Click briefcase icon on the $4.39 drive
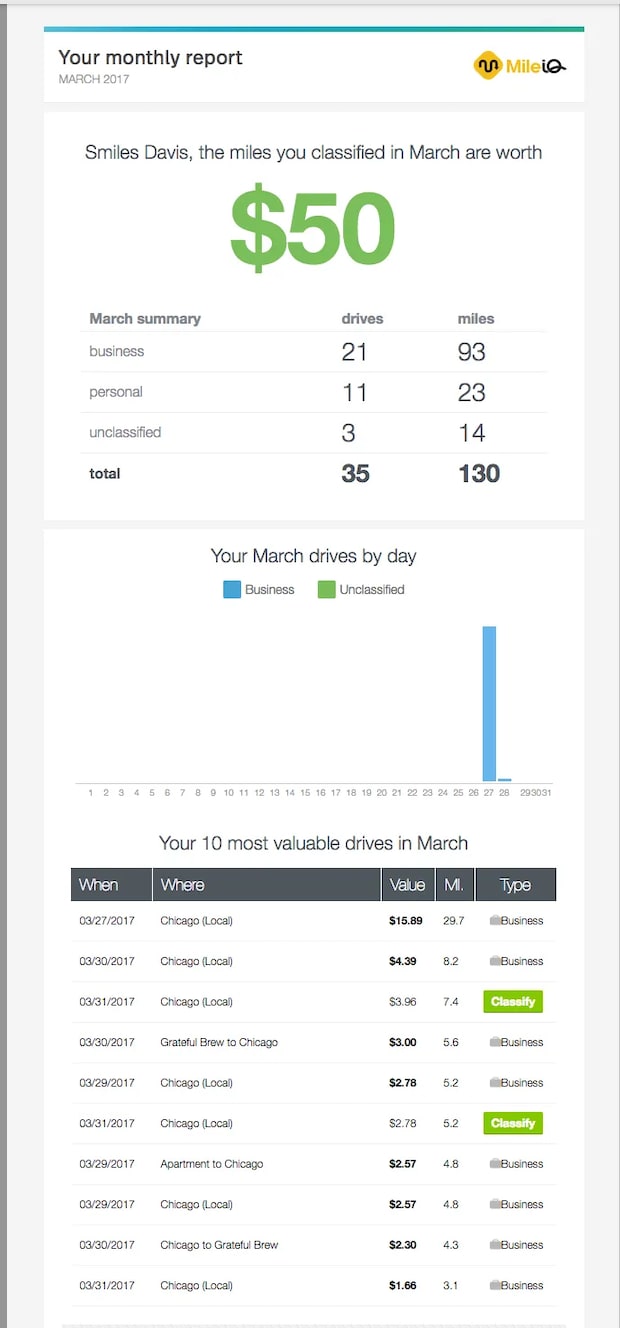Screen dimensions: 620x1328 (494, 962)
